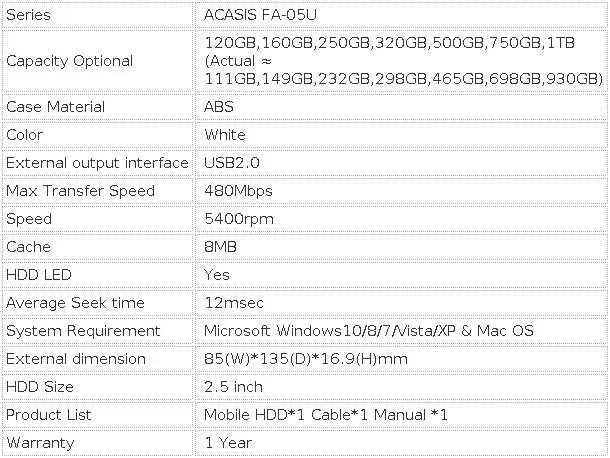Click the USB2.0 interface value

(x=232, y=163)
